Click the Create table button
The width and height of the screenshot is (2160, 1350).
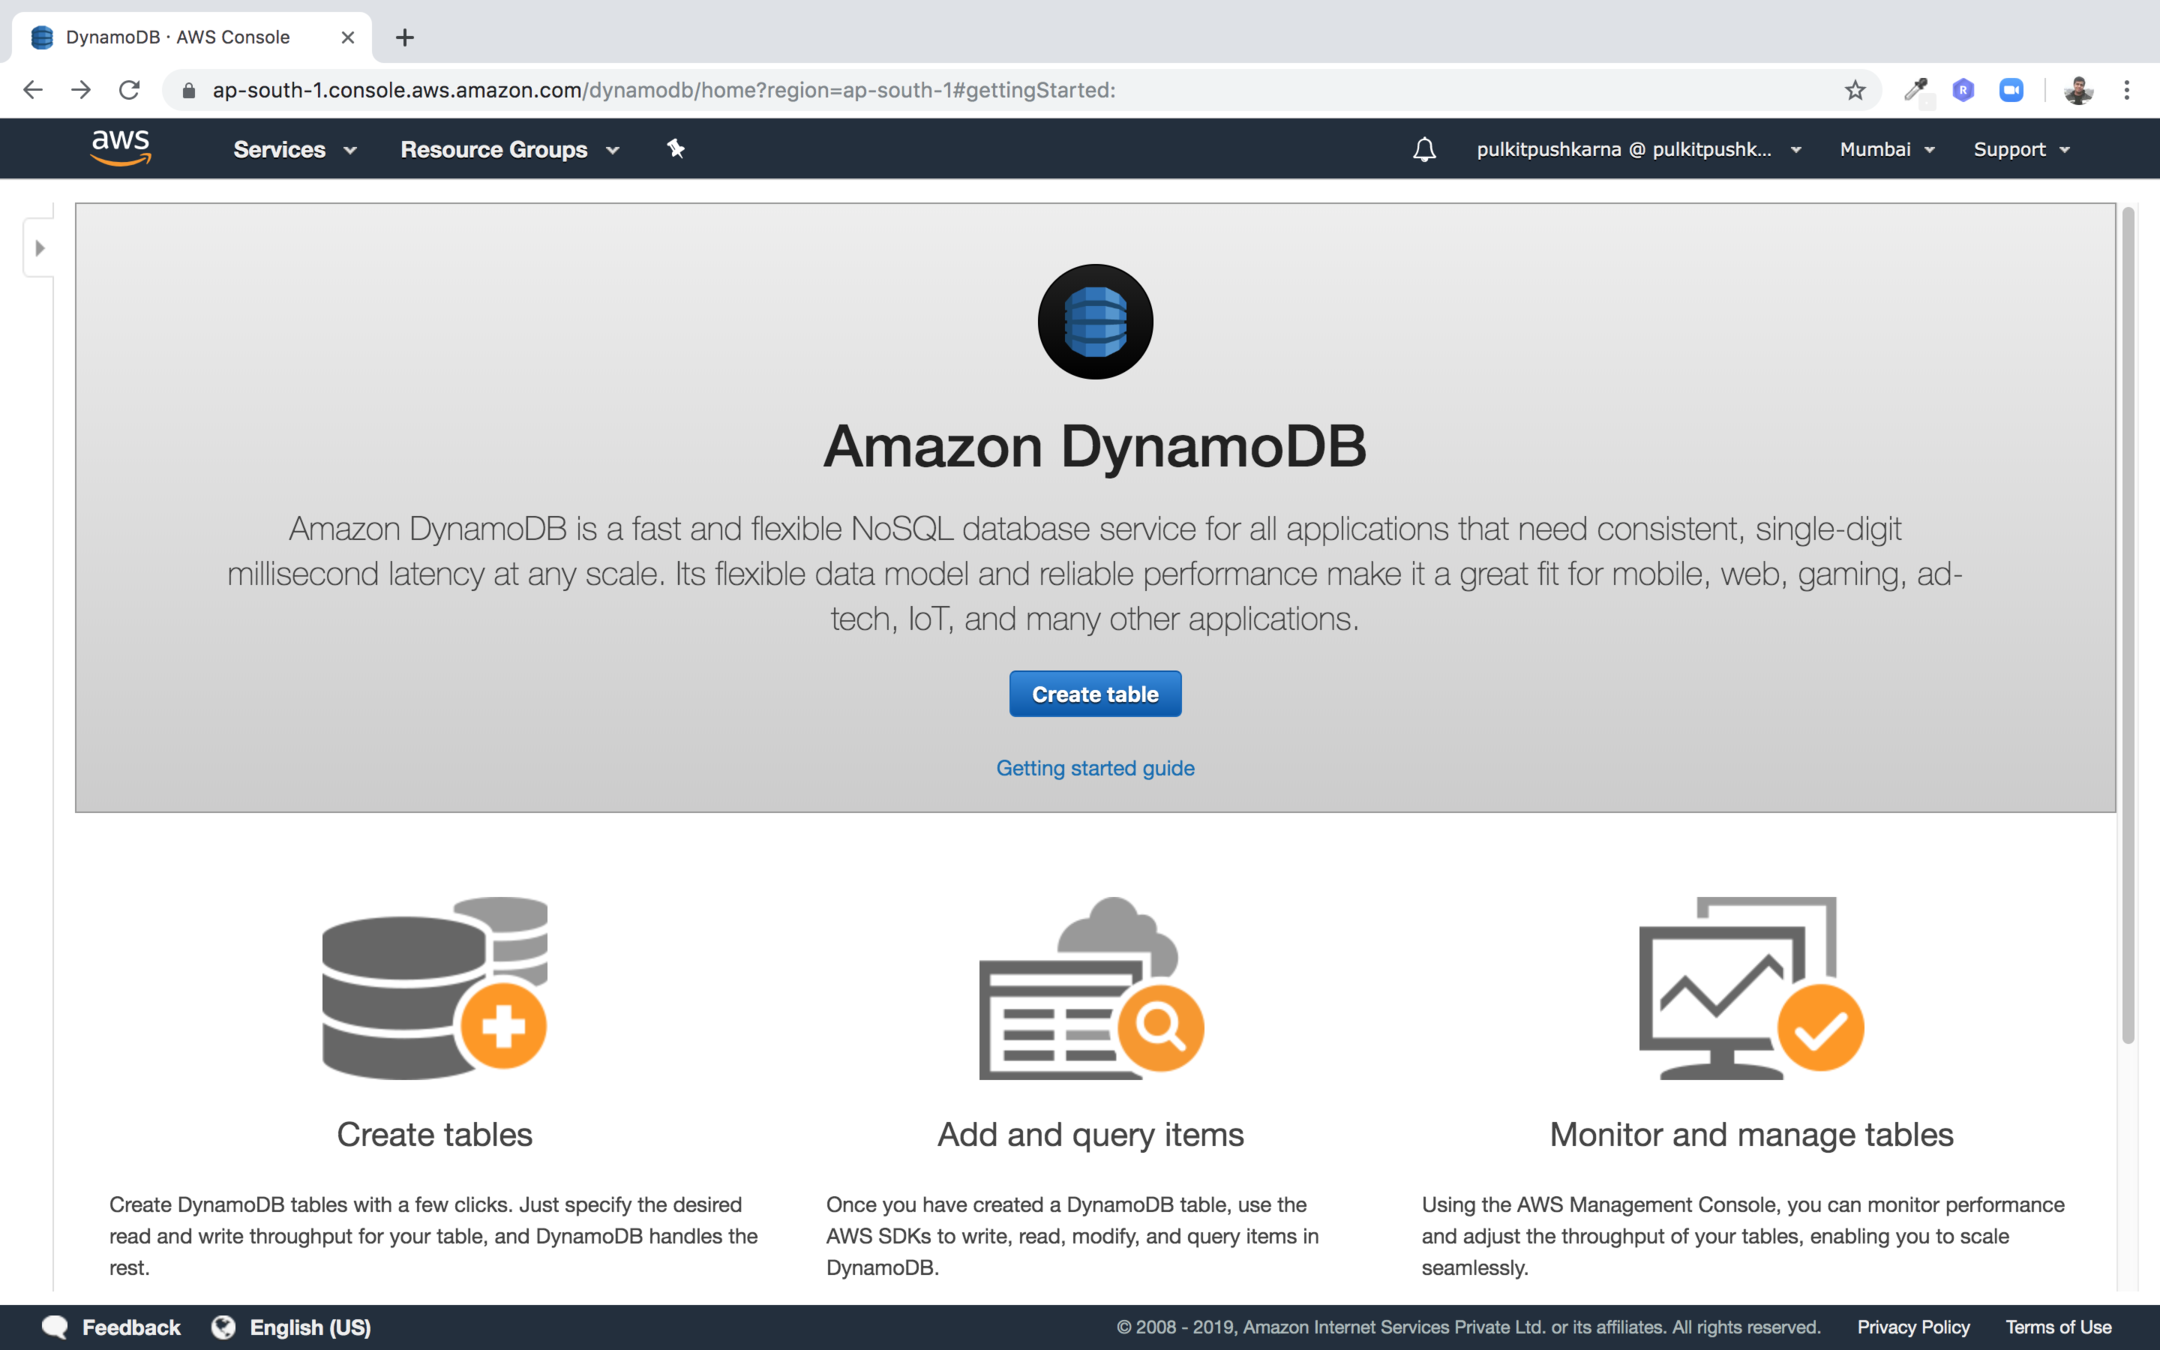[x=1095, y=694]
